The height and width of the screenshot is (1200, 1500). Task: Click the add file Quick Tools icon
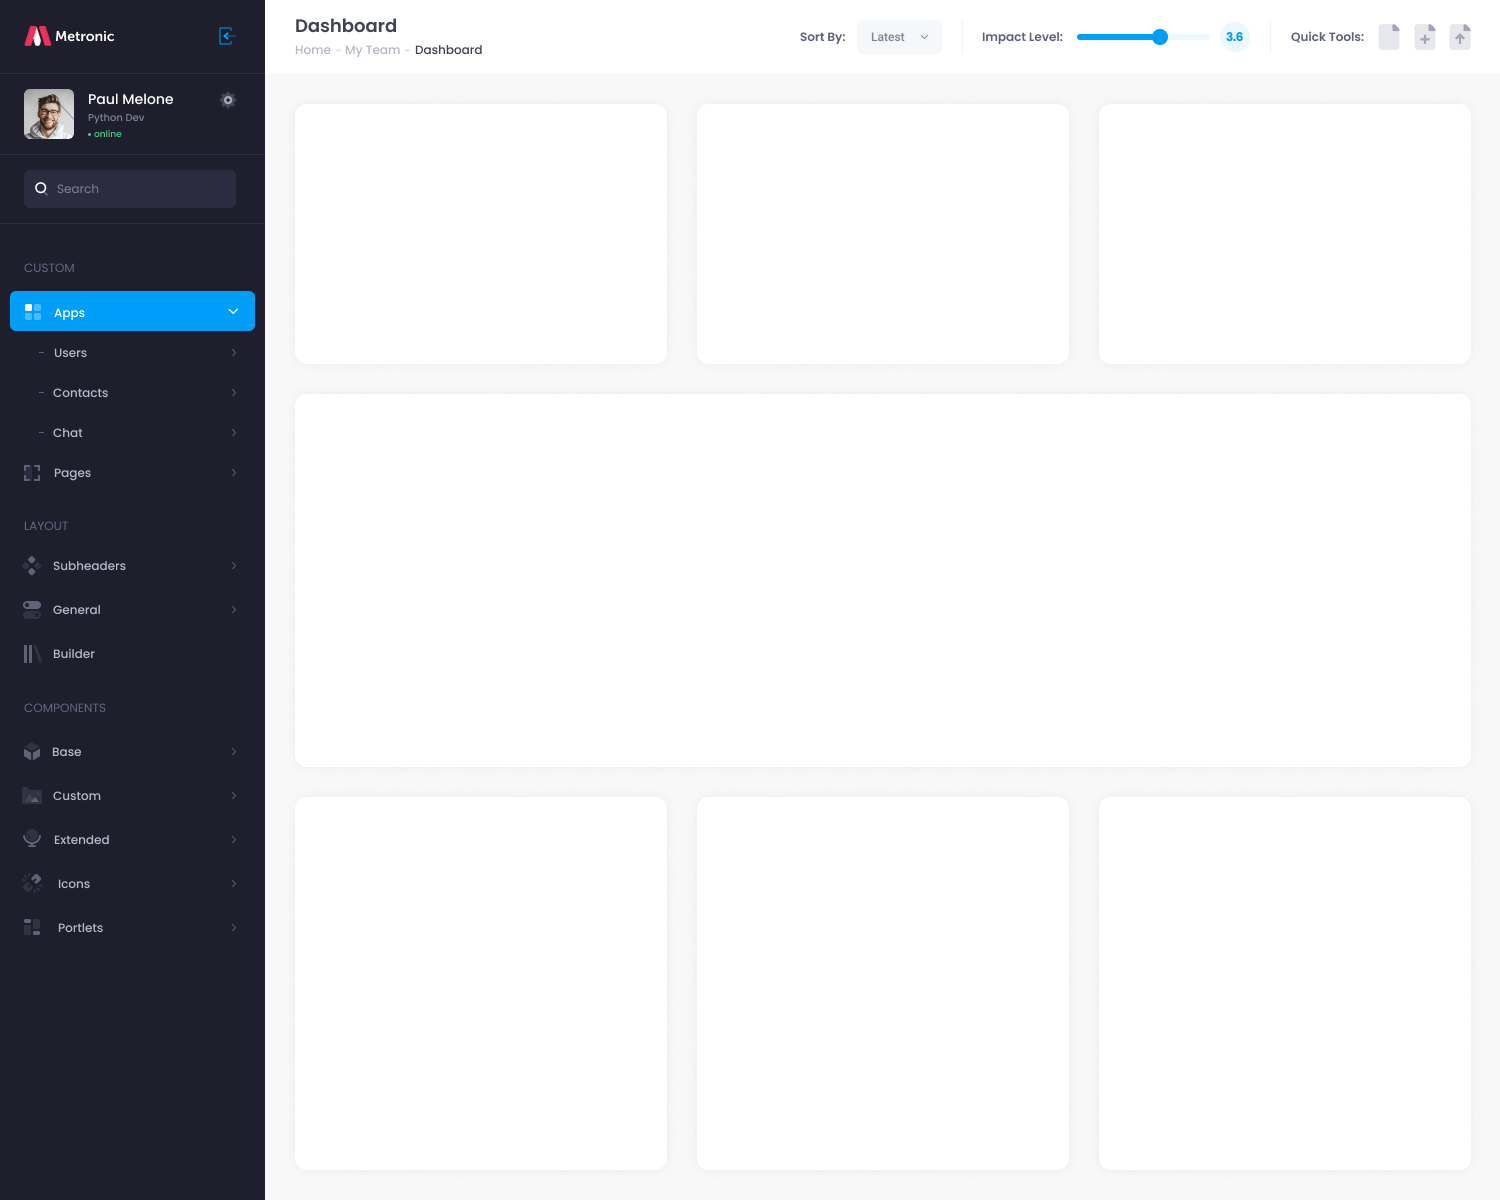point(1425,37)
